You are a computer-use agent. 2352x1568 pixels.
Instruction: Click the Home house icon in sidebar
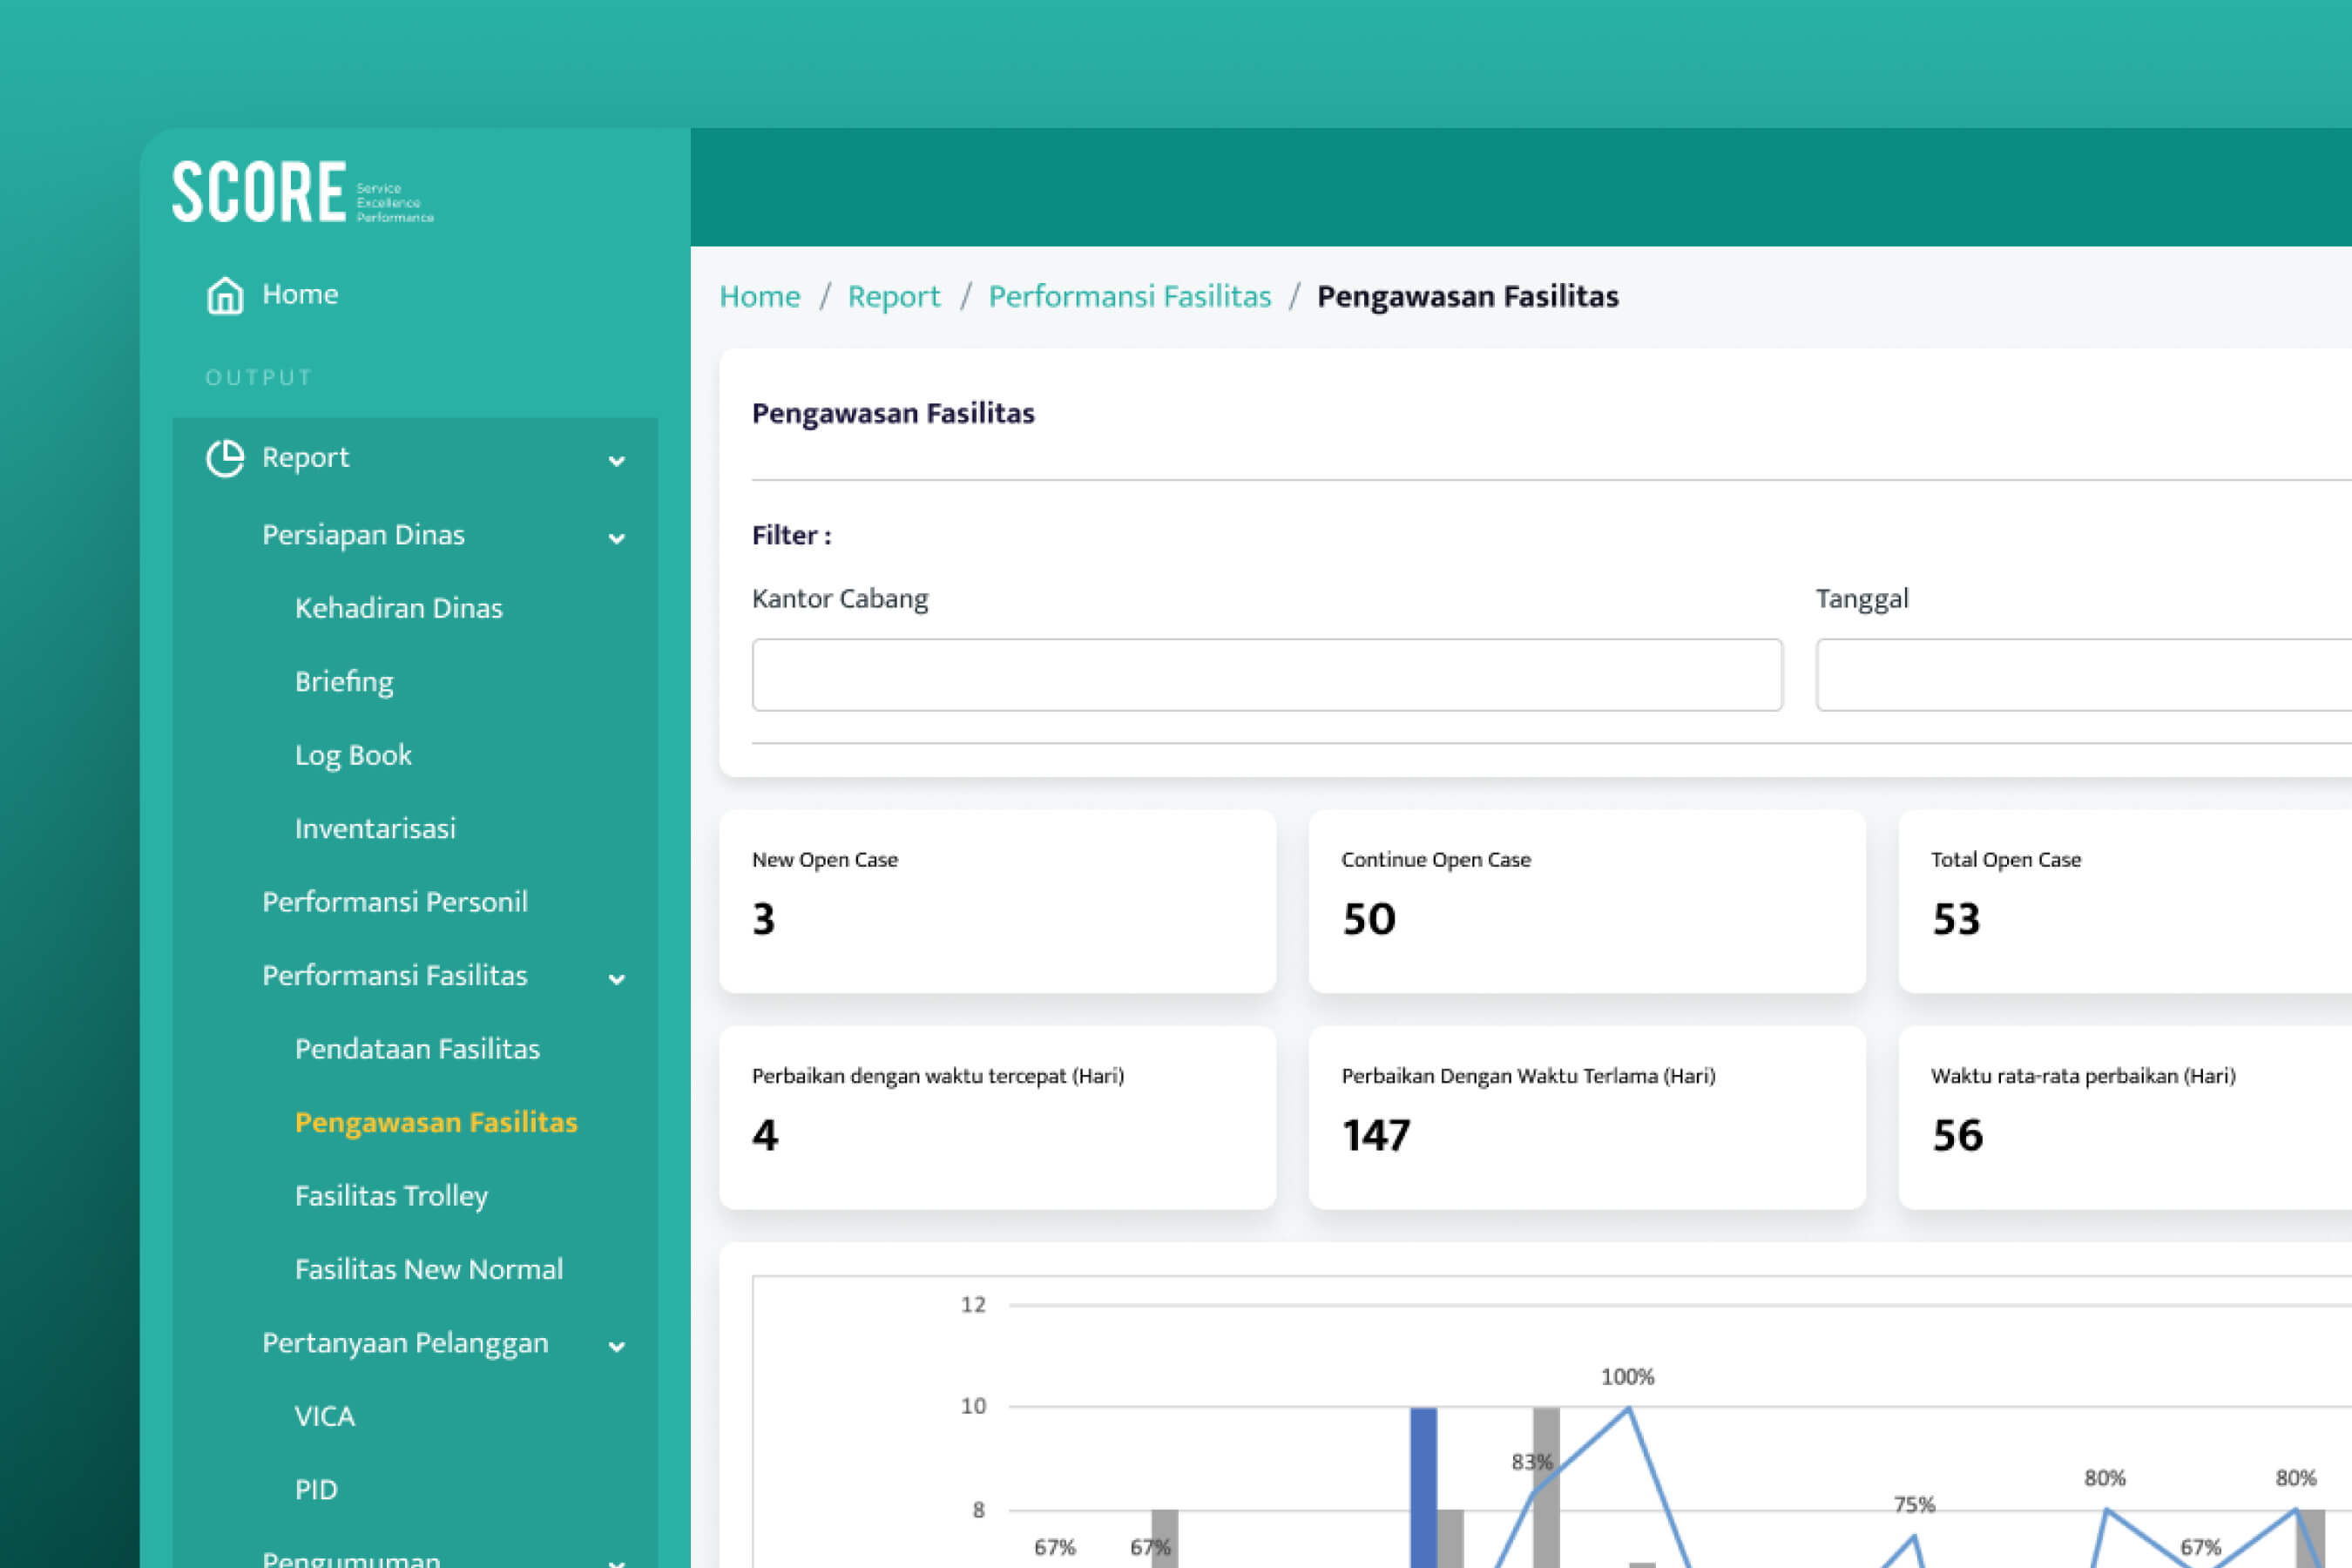[225, 295]
